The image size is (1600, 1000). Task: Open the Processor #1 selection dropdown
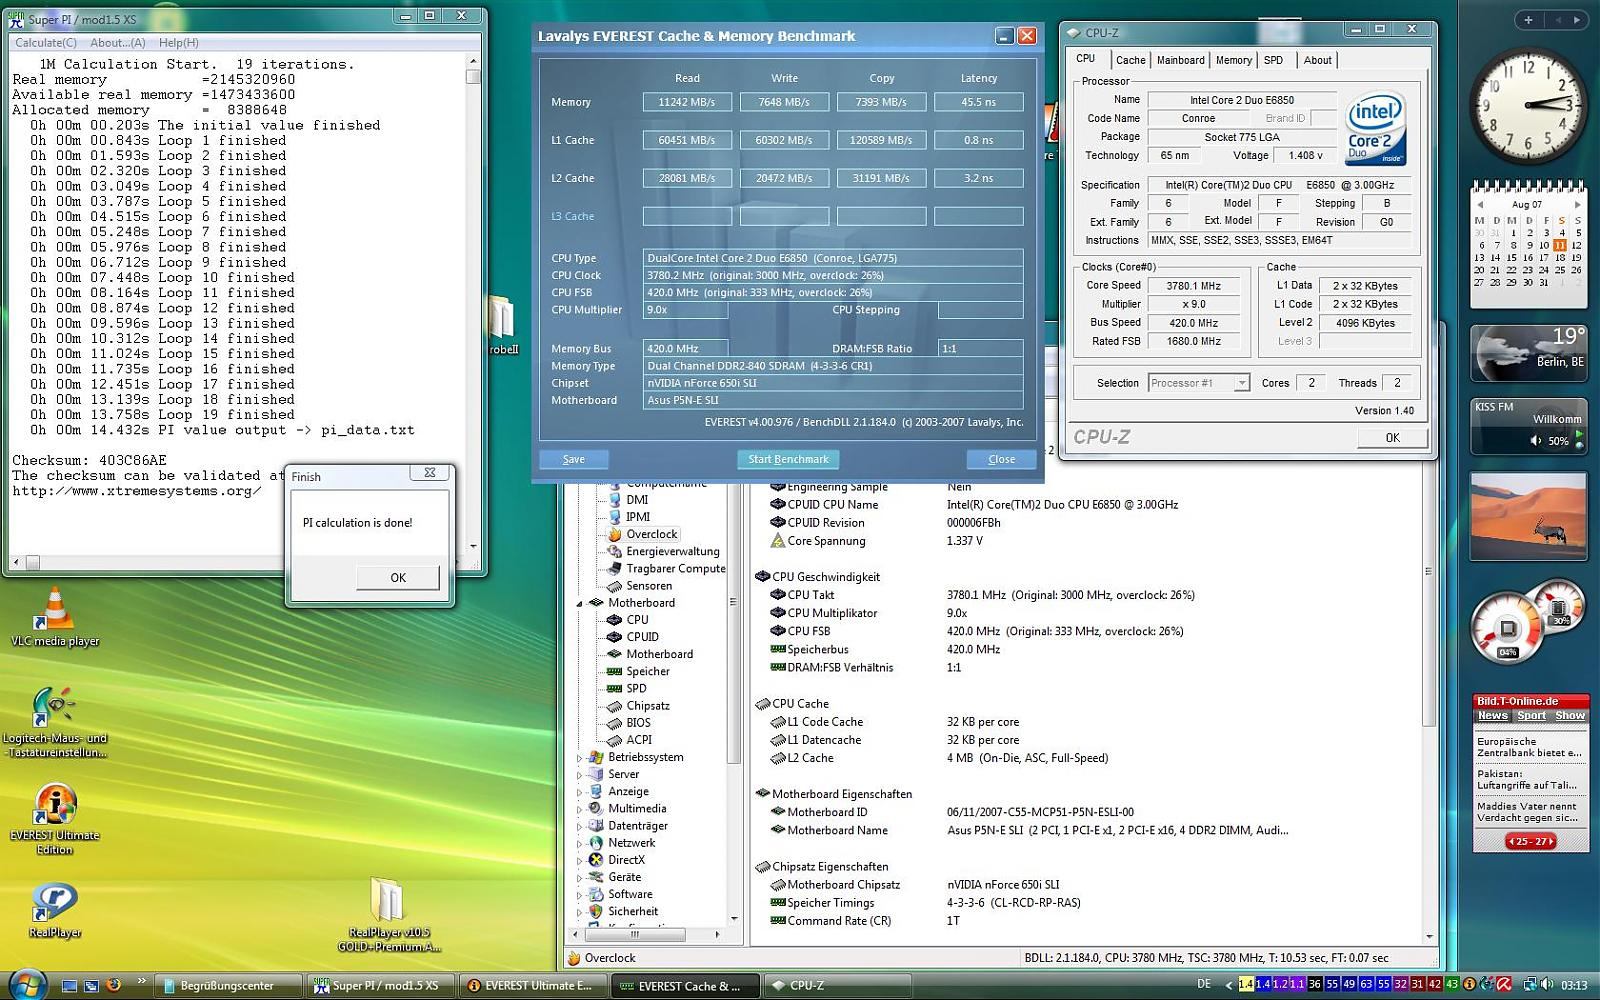tap(1240, 383)
